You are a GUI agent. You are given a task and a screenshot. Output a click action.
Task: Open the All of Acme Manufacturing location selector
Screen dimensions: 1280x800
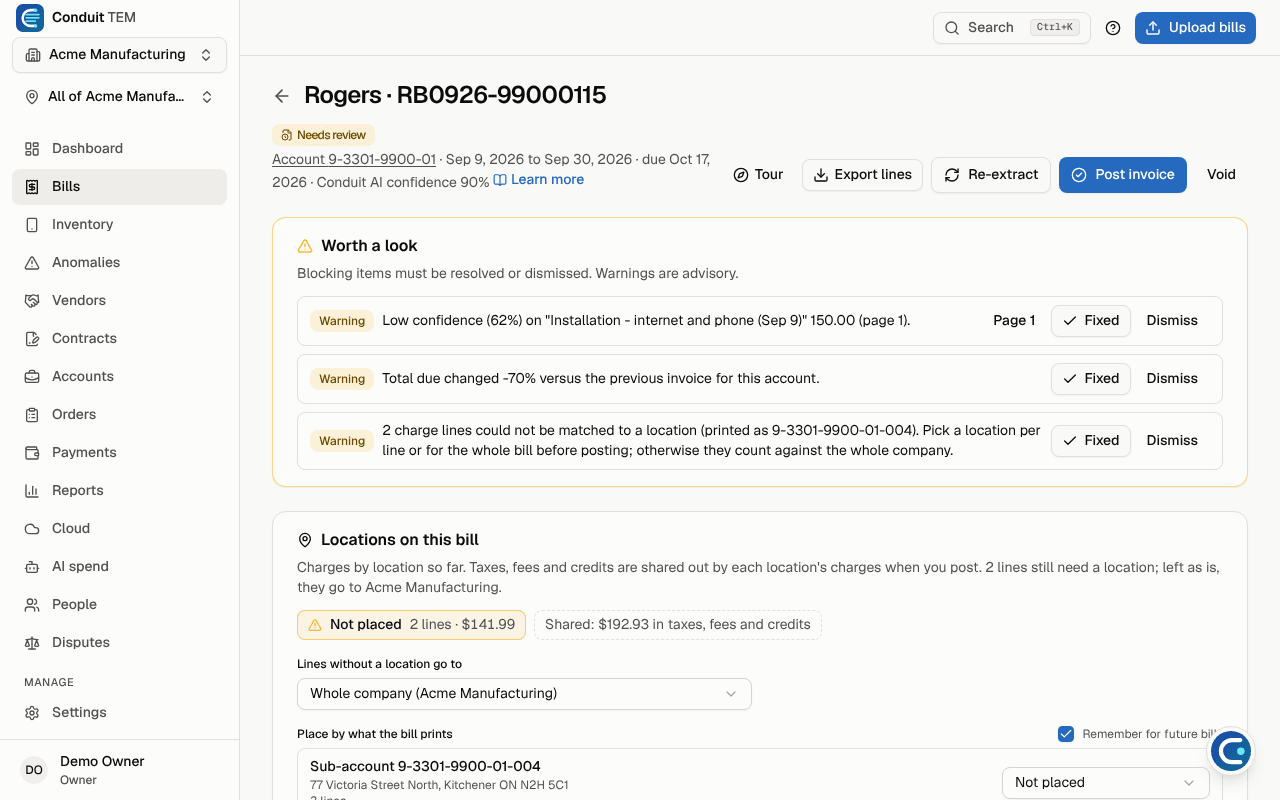click(119, 97)
